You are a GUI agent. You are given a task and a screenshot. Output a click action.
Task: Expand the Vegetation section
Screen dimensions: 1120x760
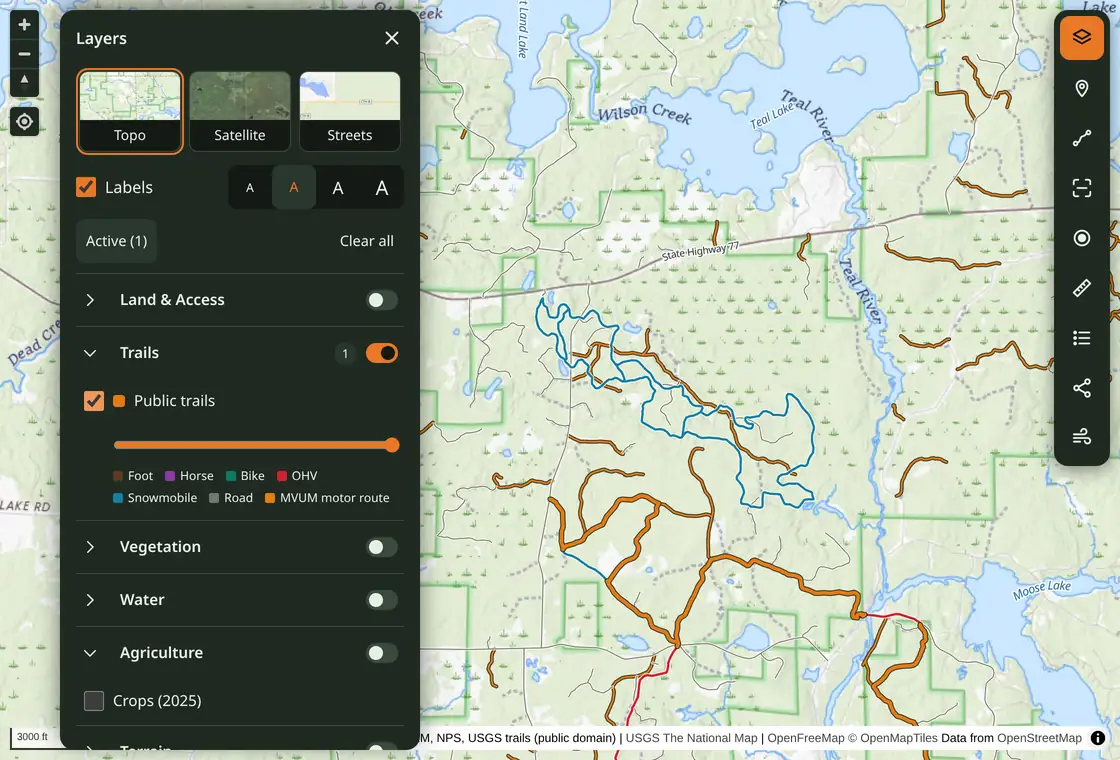tap(90, 547)
